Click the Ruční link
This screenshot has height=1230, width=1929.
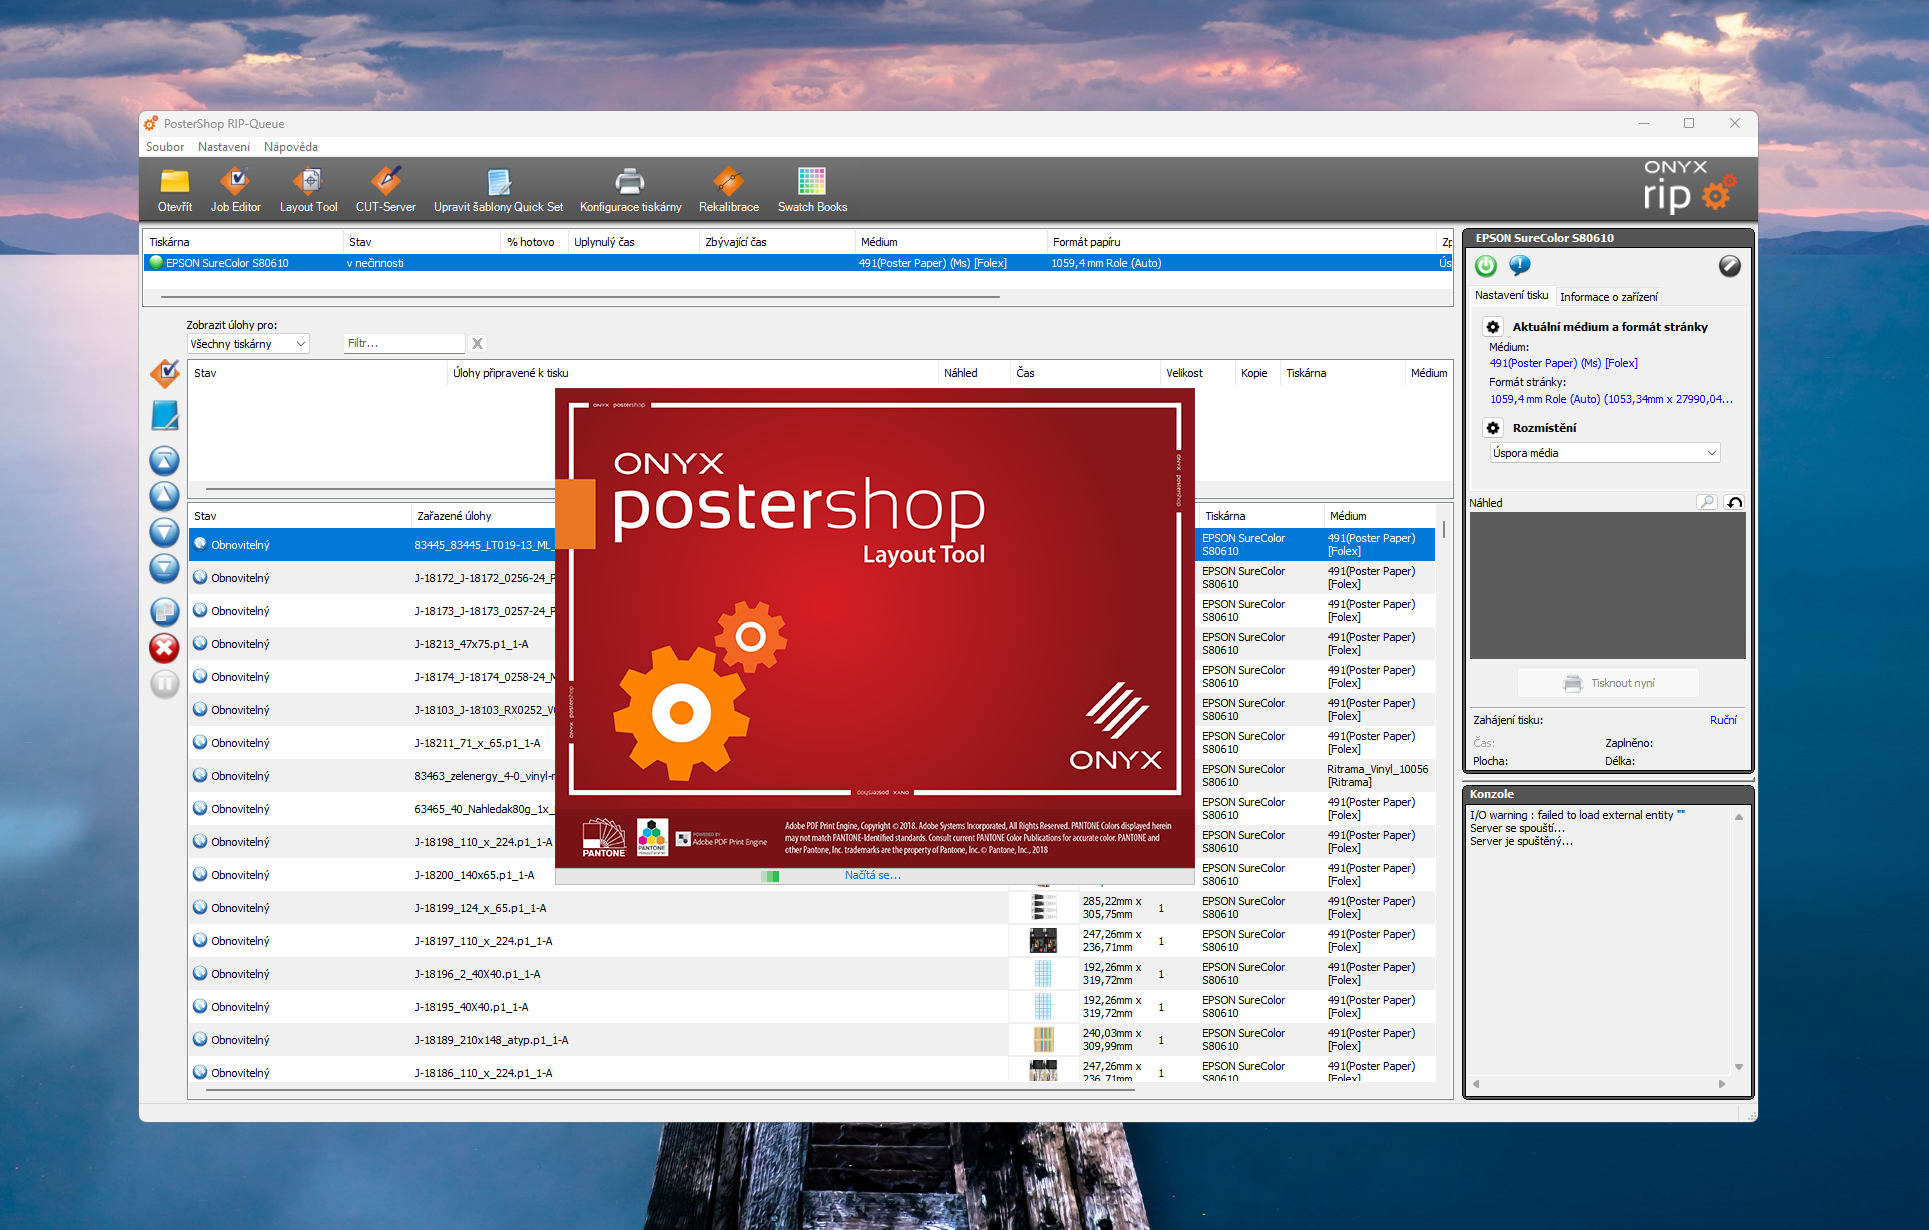click(x=1723, y=720)
